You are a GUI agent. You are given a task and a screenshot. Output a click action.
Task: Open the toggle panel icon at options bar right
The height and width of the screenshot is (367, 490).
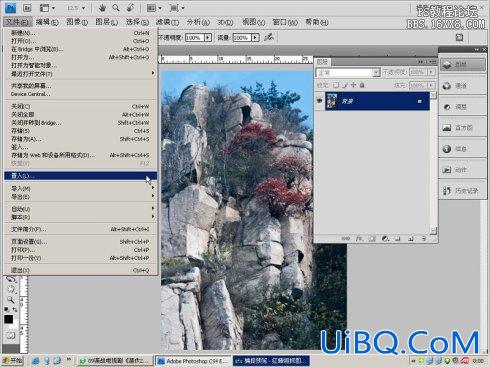coord(459,37)
